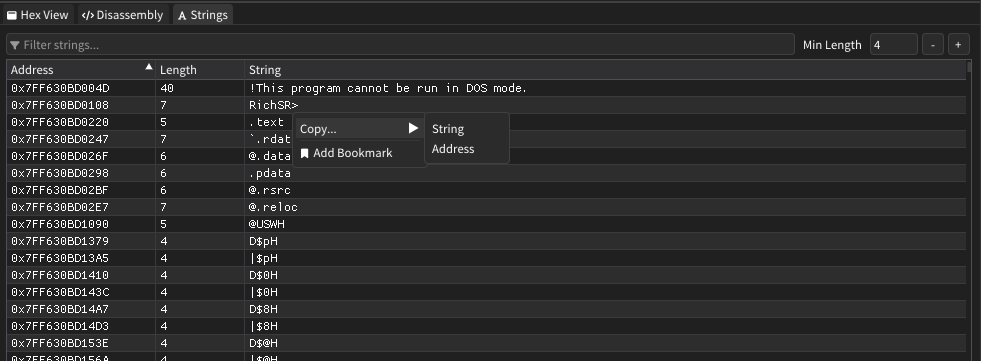Select address 0x7FF630BD0298
This screenshot has height=361, width=981.
[x=60, y=173]
